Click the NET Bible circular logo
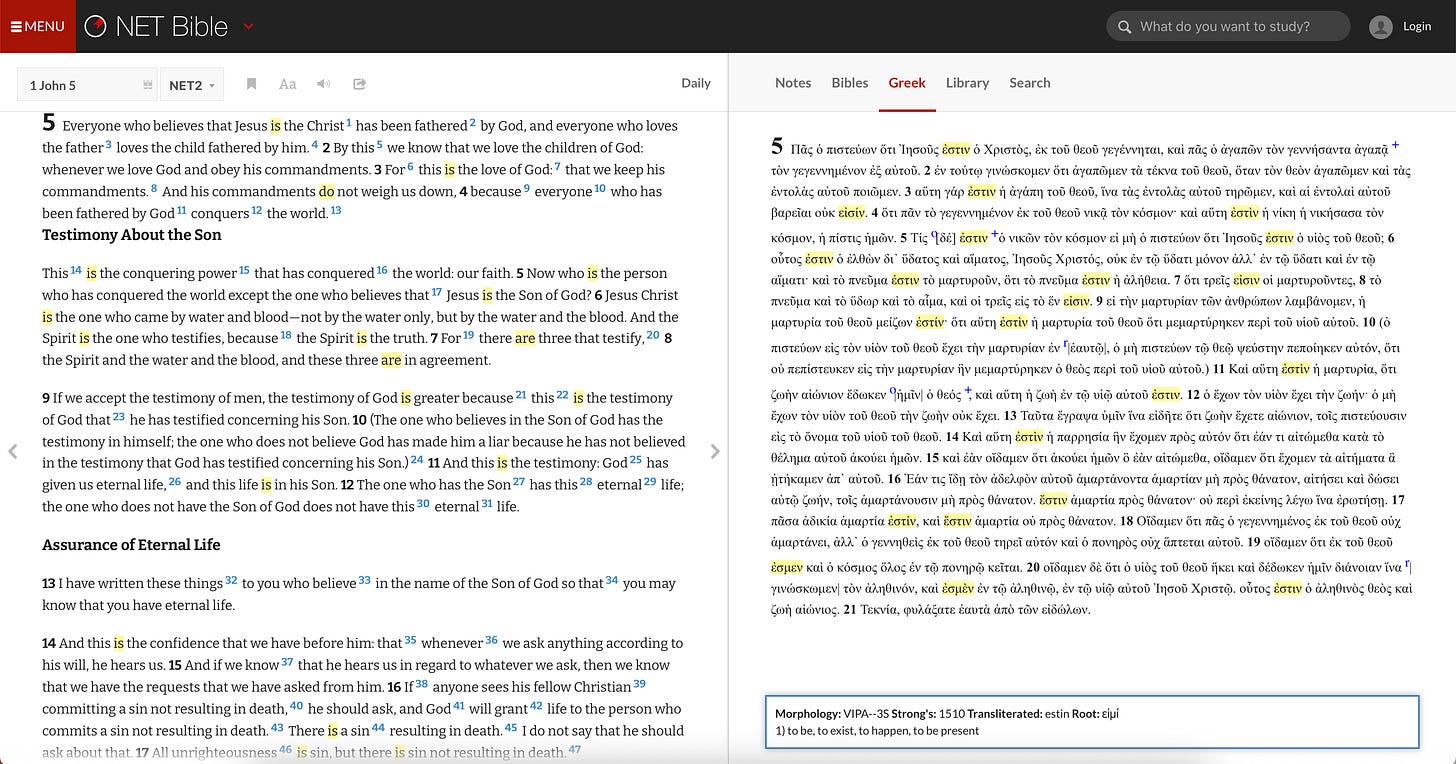This screenshot has height=764, width=1456. point(95,27)
